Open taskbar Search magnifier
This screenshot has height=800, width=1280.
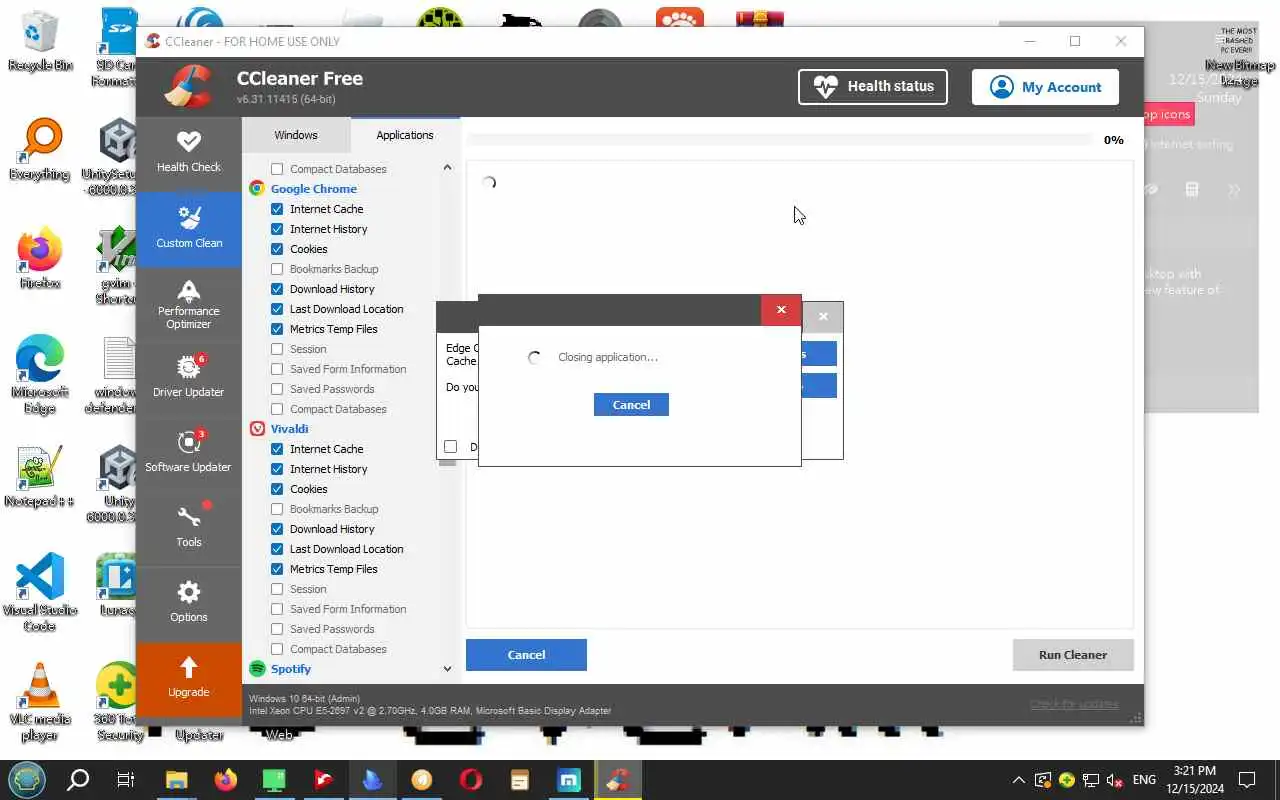(x=78, y=780)
